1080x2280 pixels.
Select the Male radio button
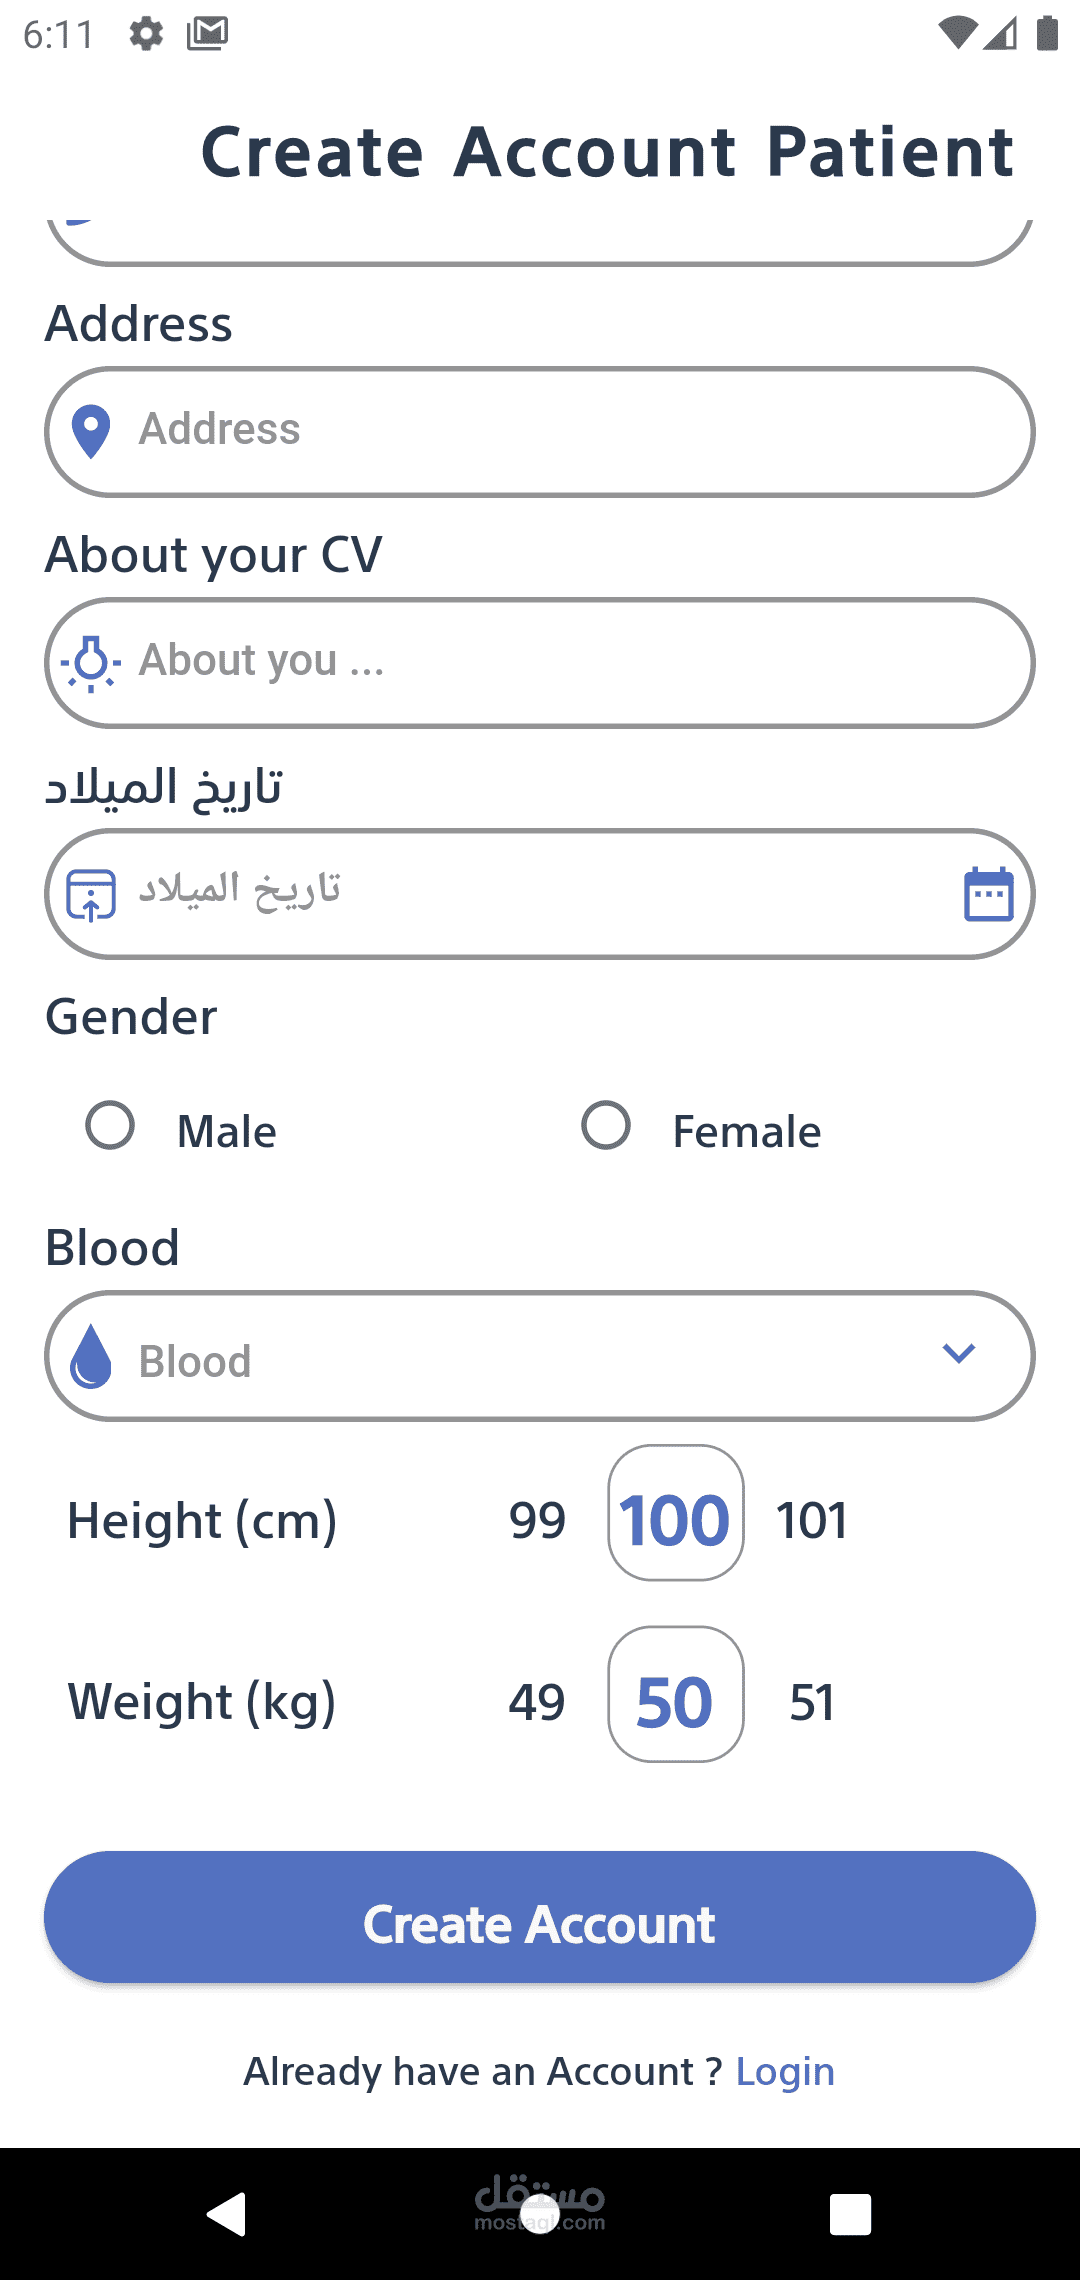[110, 1126]
